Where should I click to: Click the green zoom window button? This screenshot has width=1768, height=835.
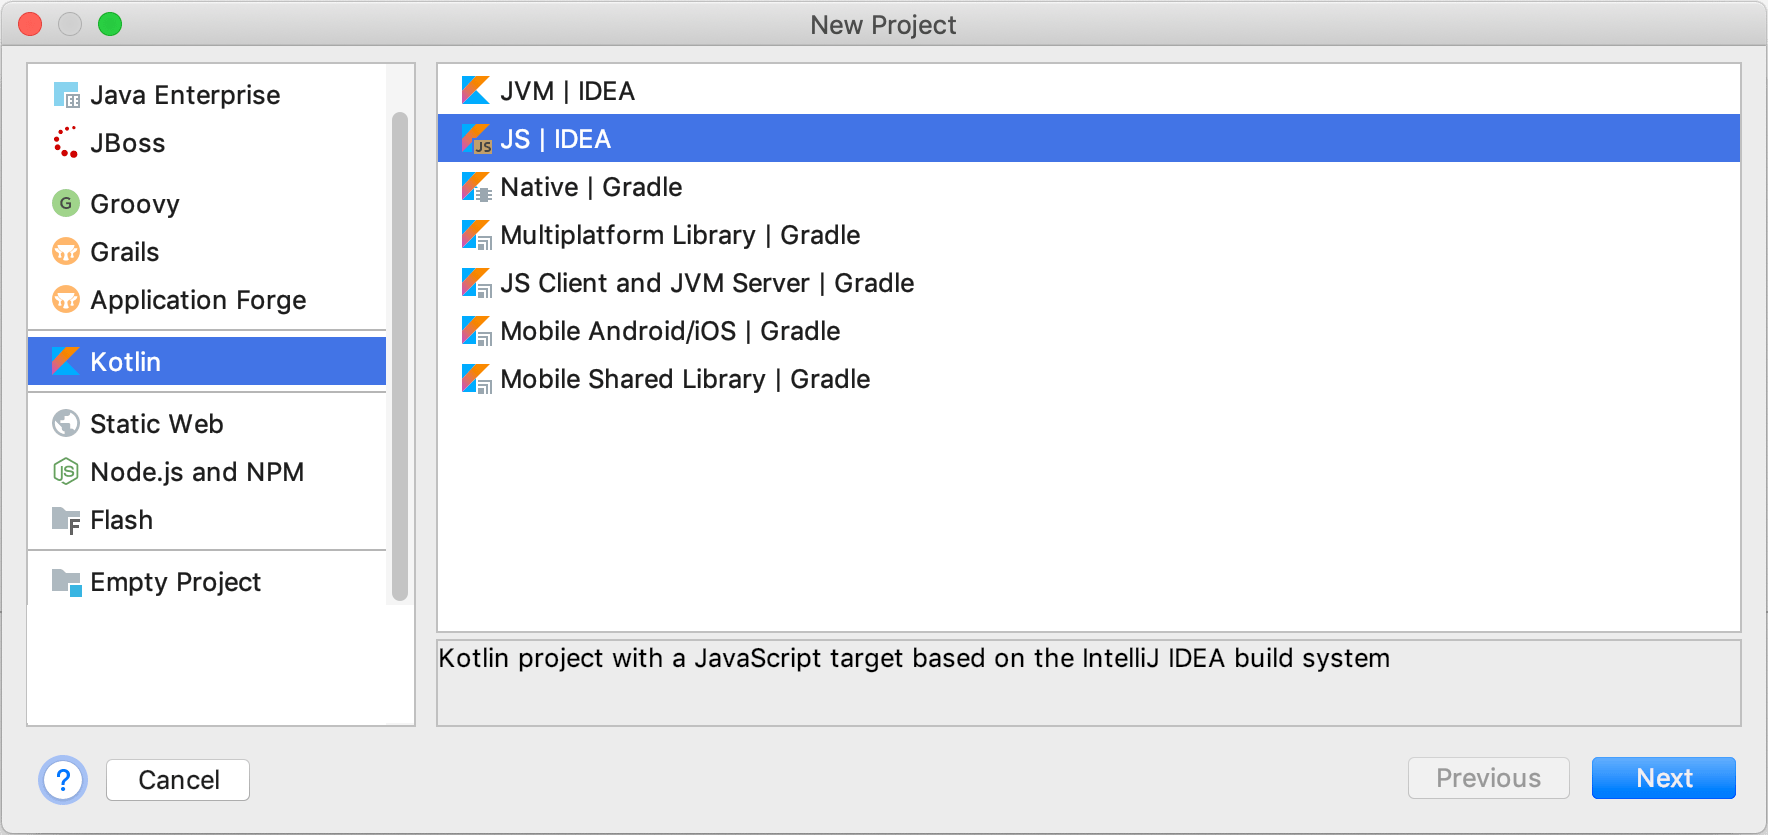[110, 24]
